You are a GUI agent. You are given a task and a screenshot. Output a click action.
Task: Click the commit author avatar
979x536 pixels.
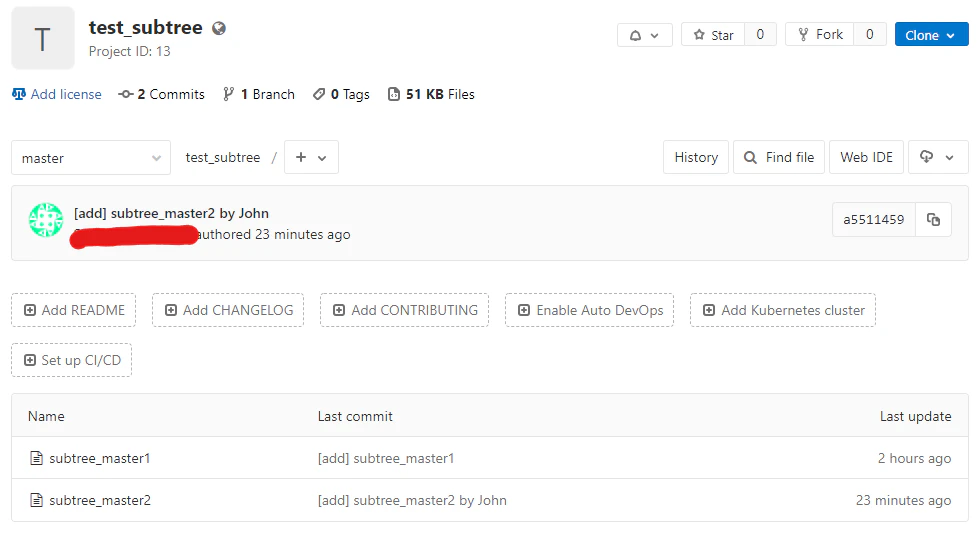[46, 220]
